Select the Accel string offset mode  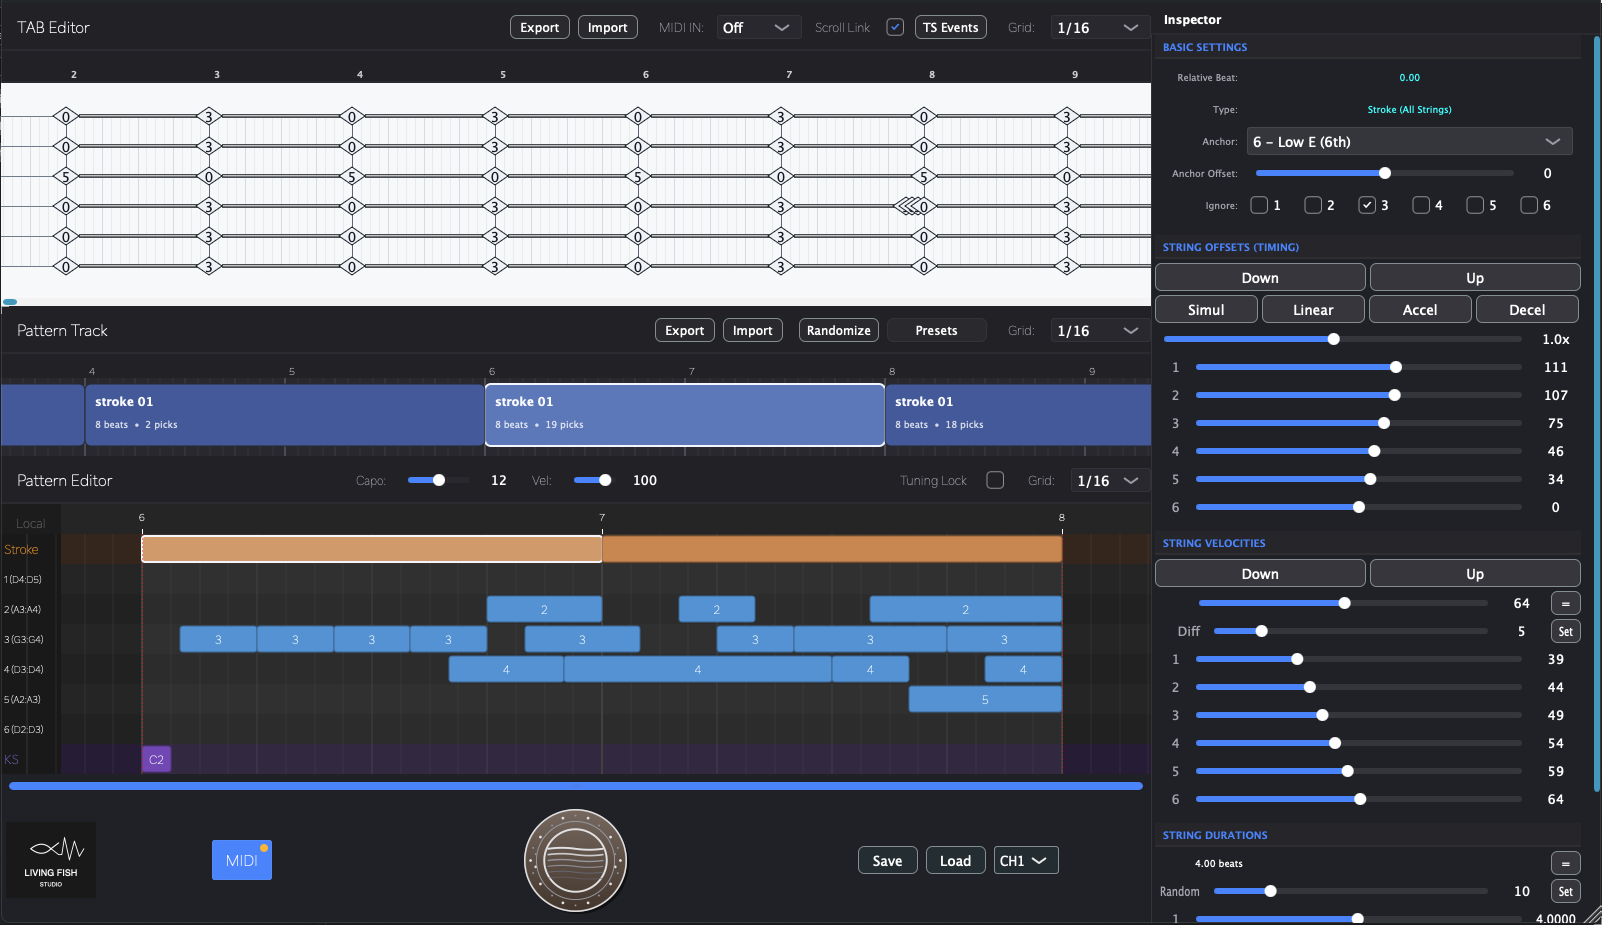coord(1419,310)
